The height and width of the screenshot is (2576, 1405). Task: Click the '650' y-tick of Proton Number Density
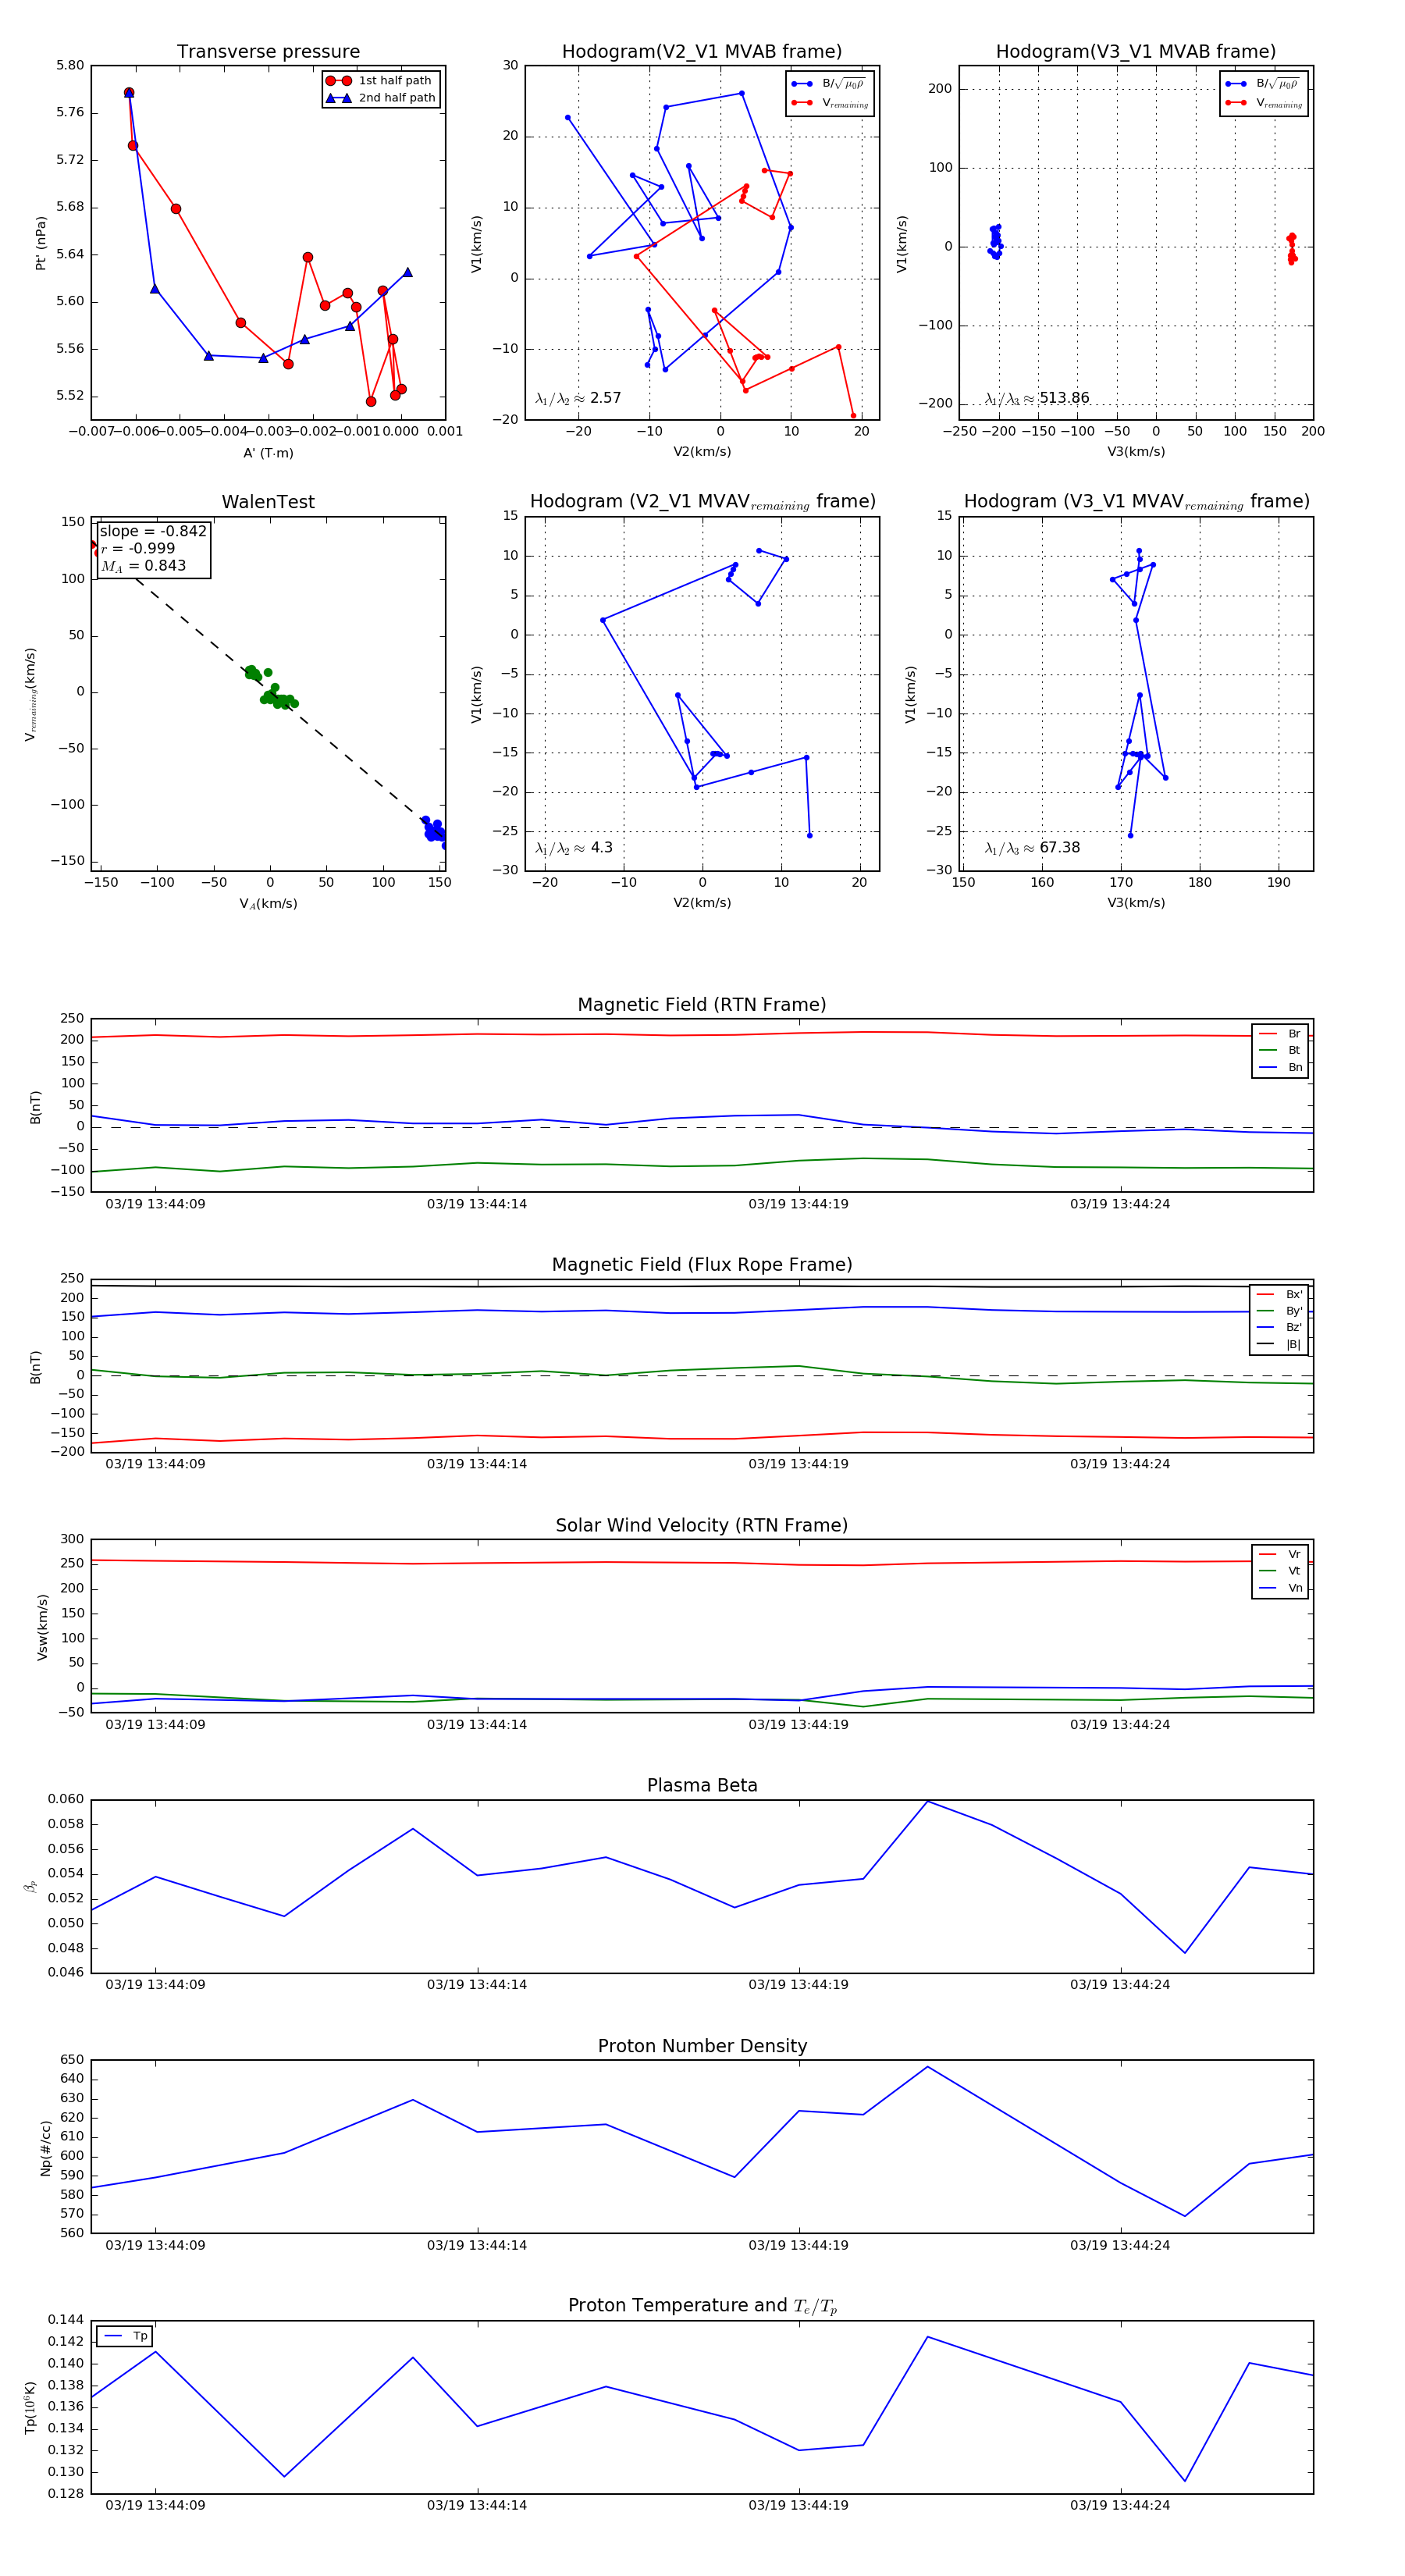point(73,2059)
